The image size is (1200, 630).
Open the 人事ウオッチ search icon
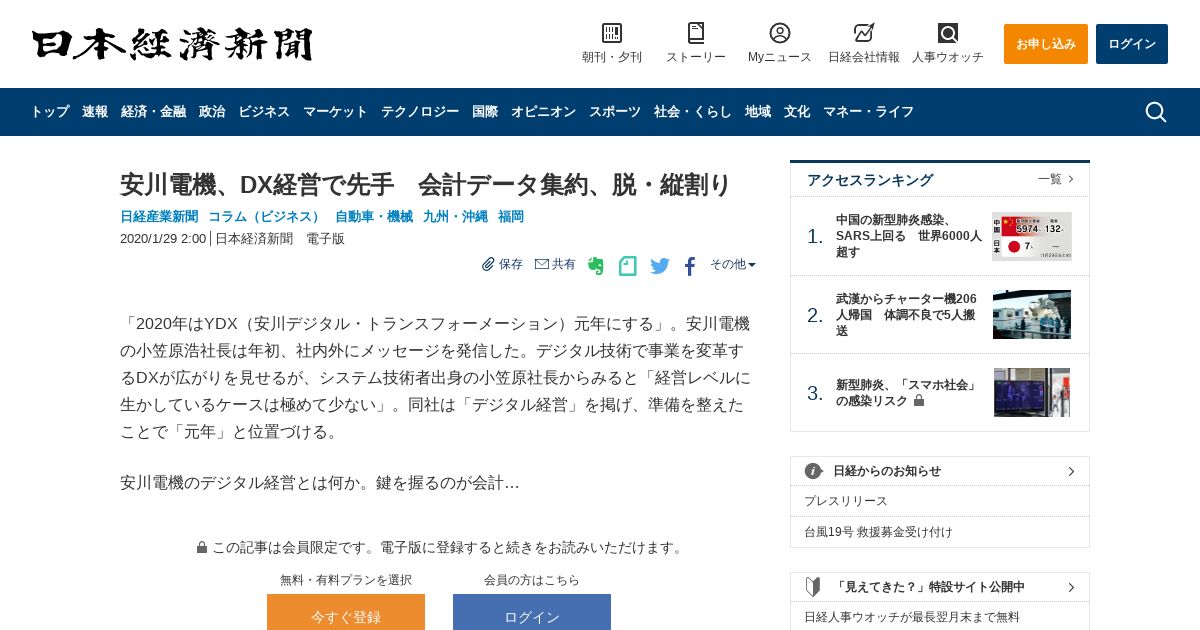coord(948,33)
